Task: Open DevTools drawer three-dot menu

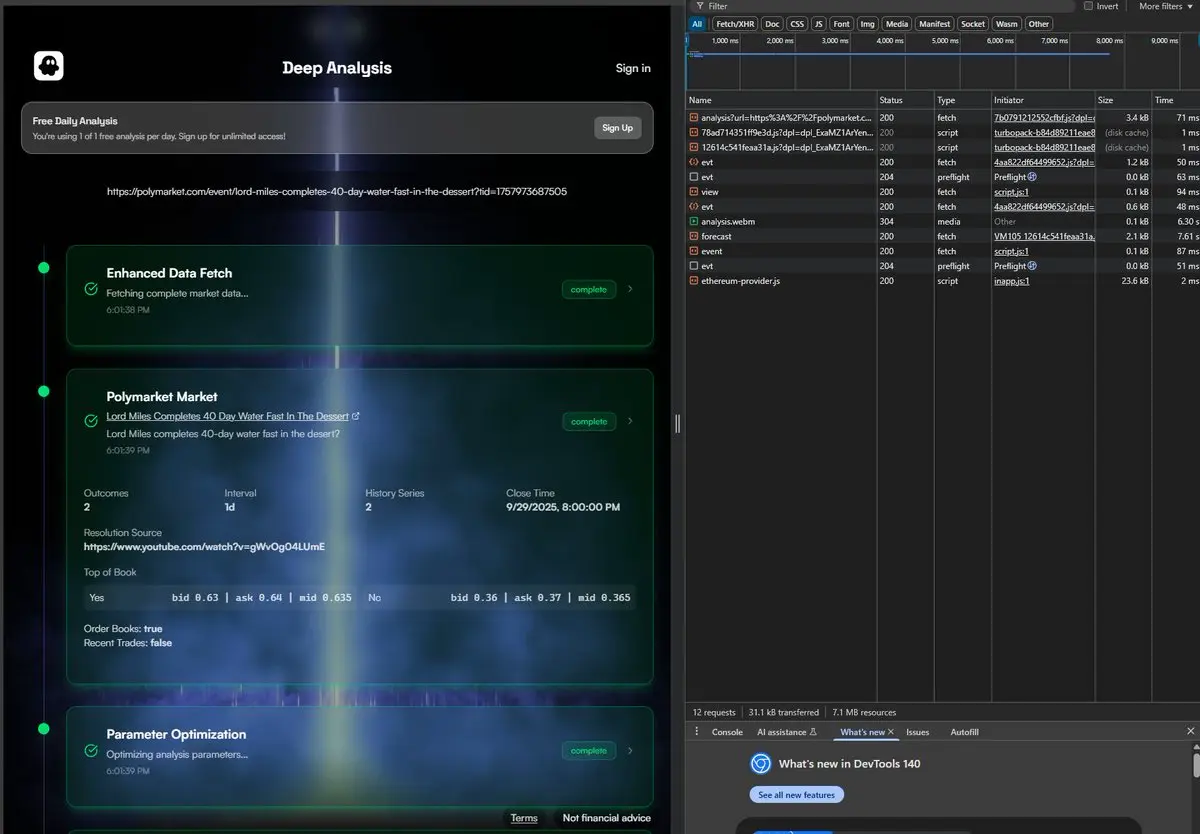Action: tap(696, 732)
